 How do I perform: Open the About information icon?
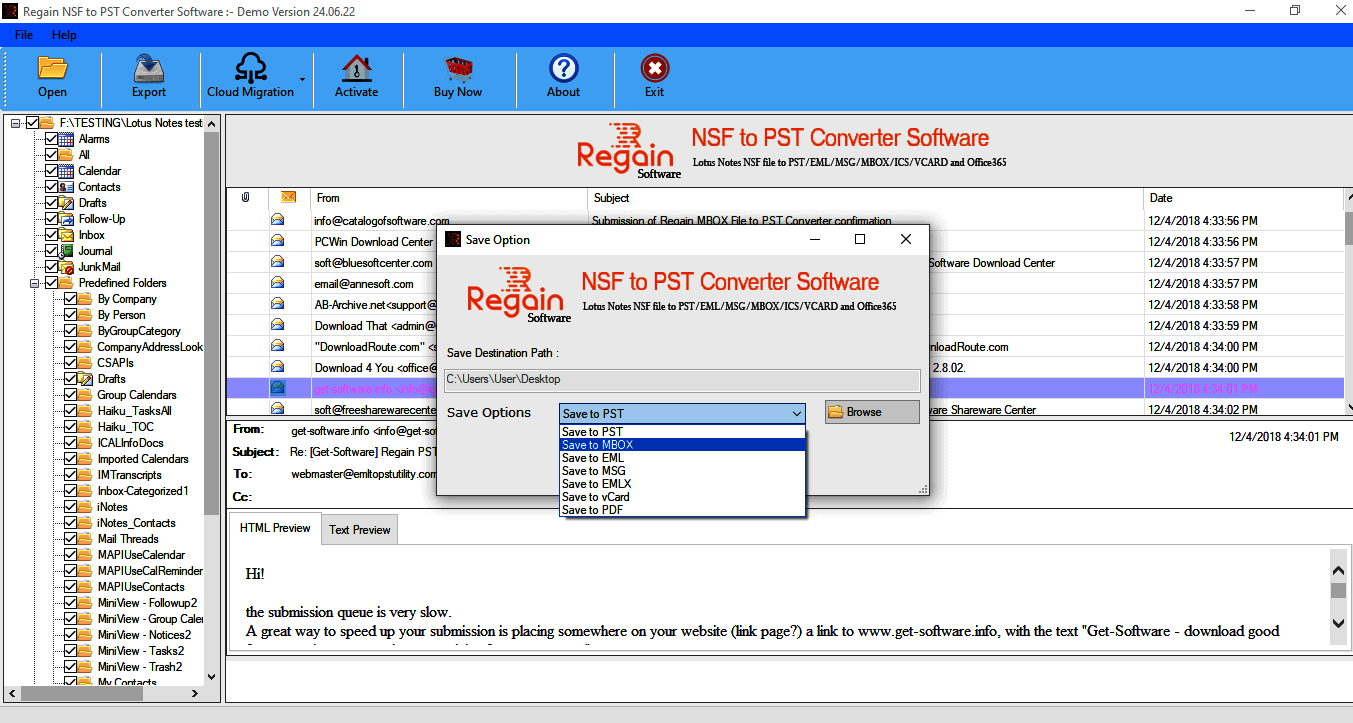[564, 68]
